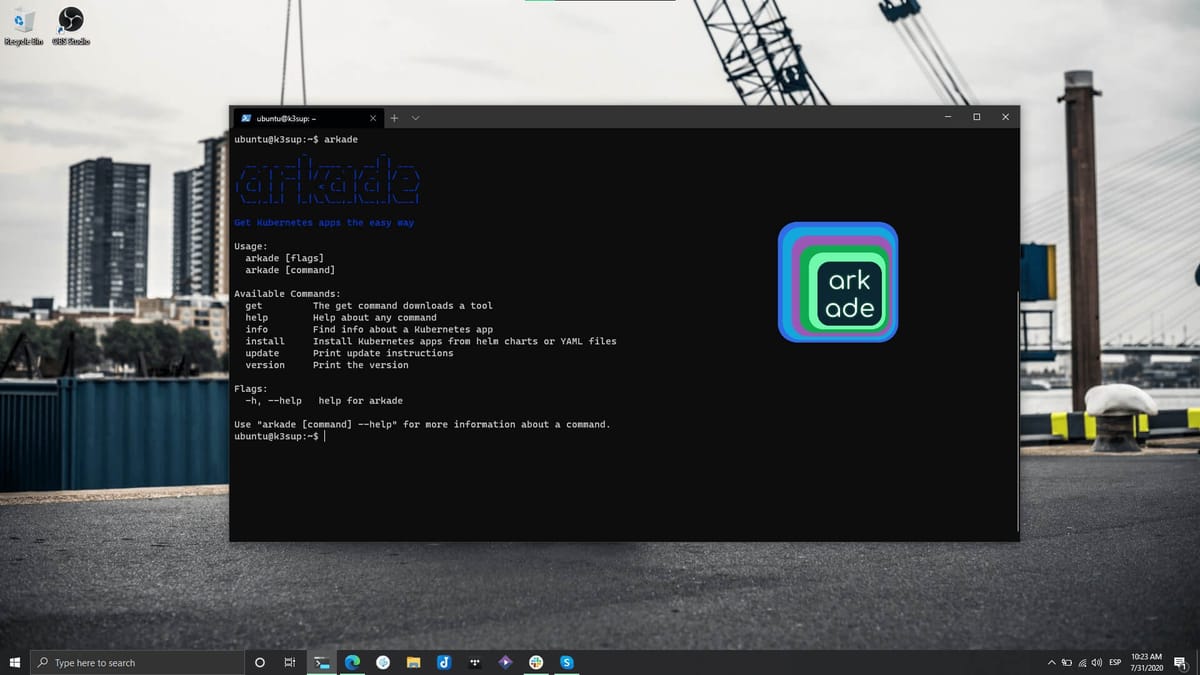Click the 'get' command row
The width and height of the screenshot is (1200, 675).
(x=369, y=306)
